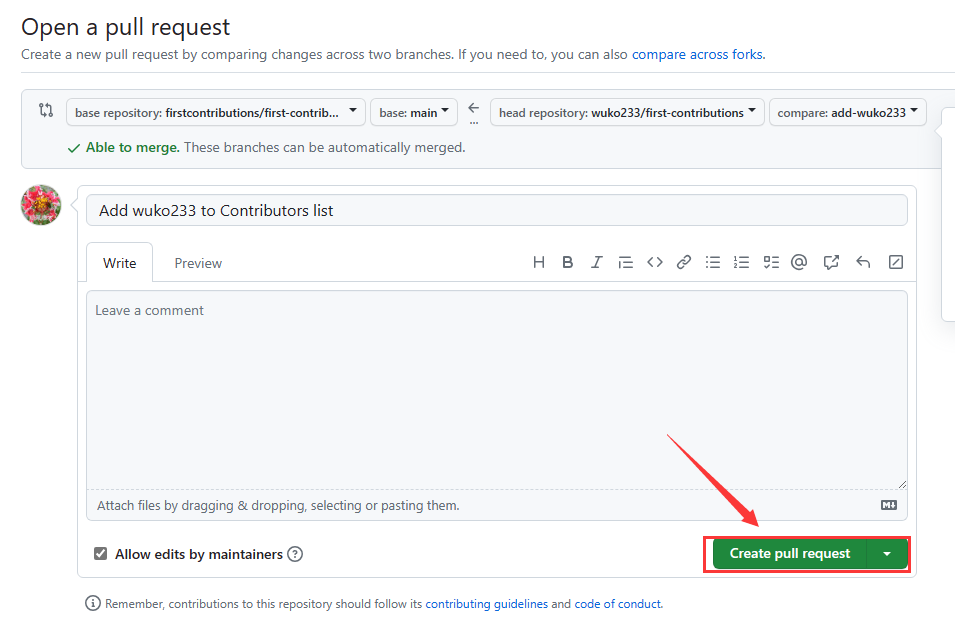Click the italic formatting icon
Image resolution: width=955 pixels, height=625 pixels.
[x=597, y=263]
